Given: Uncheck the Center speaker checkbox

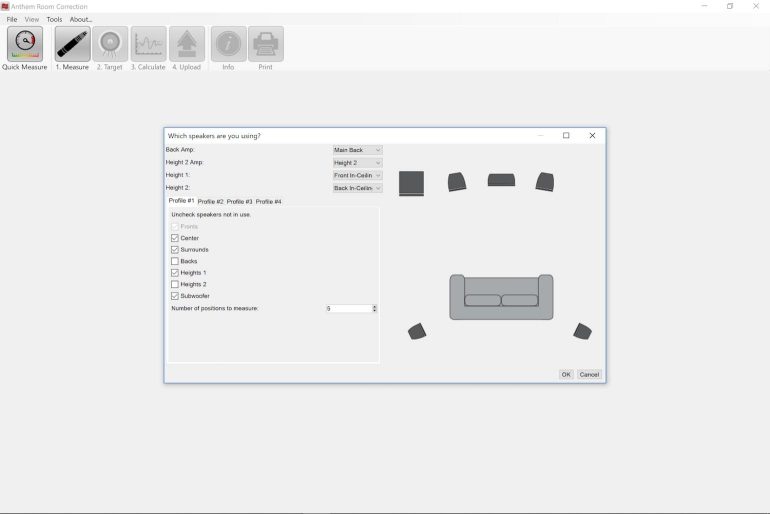Looking at the screenshot, I should pyautogui.click(x=175, y=238).
